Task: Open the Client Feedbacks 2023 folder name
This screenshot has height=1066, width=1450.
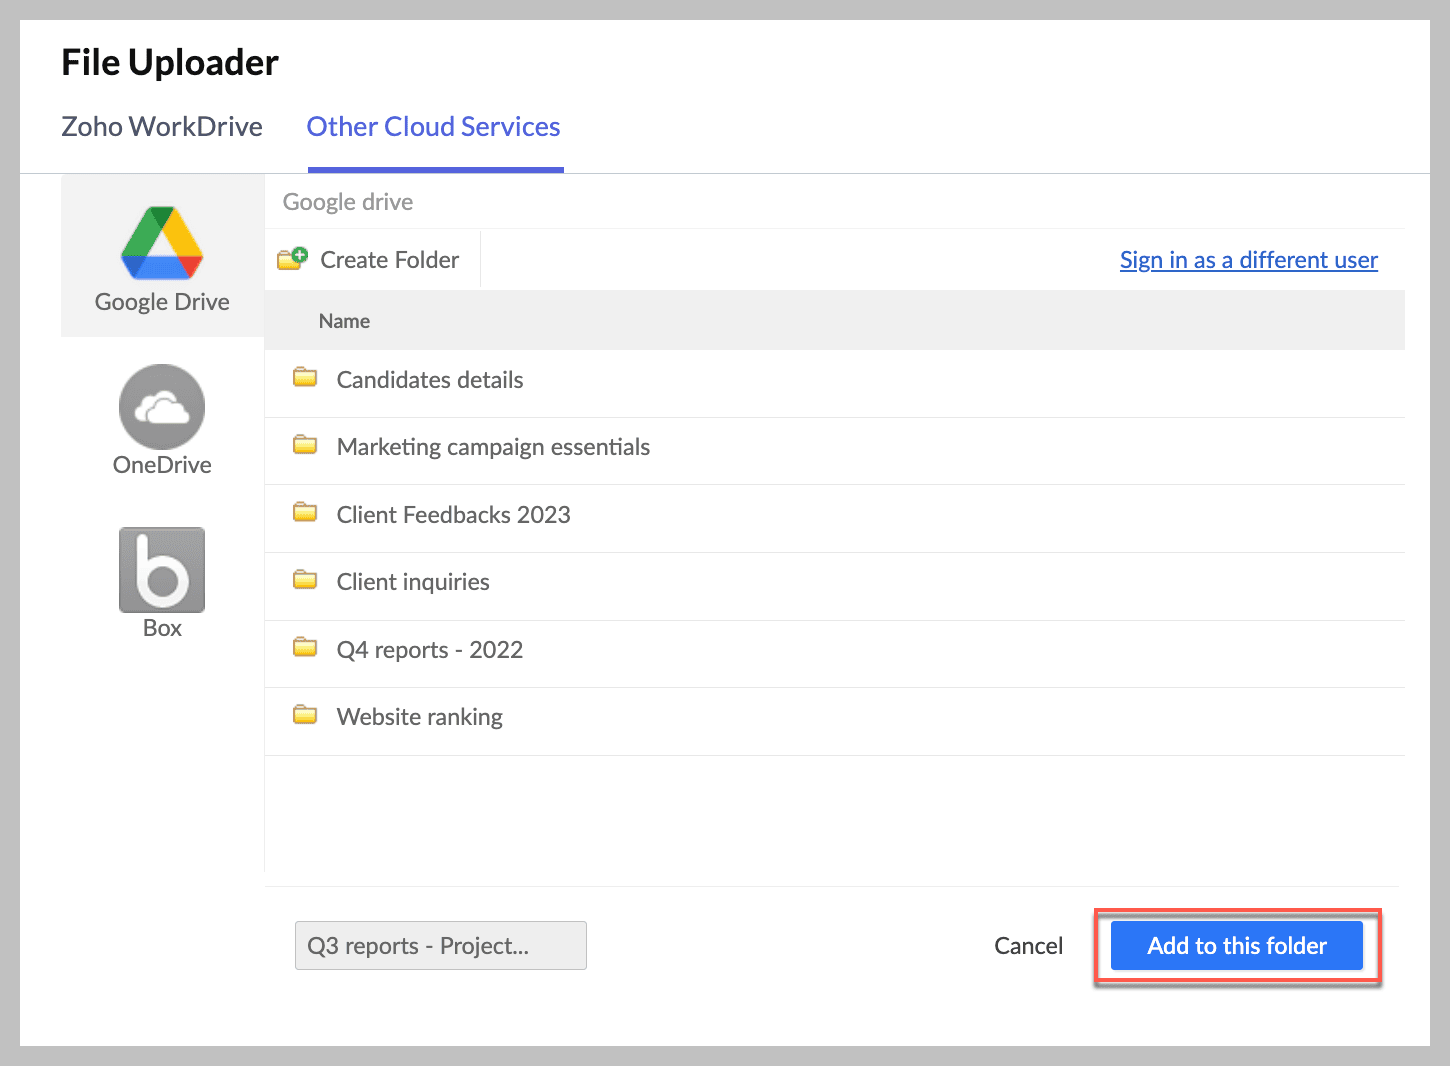Action: [453, 515]
